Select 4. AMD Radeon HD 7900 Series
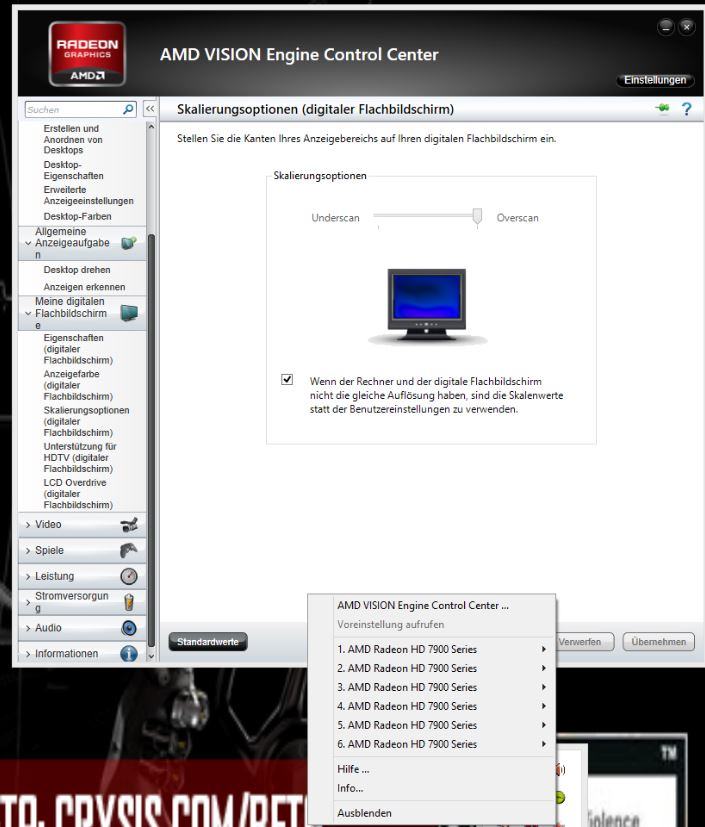705x827 pixels. [x=431, y=706]
